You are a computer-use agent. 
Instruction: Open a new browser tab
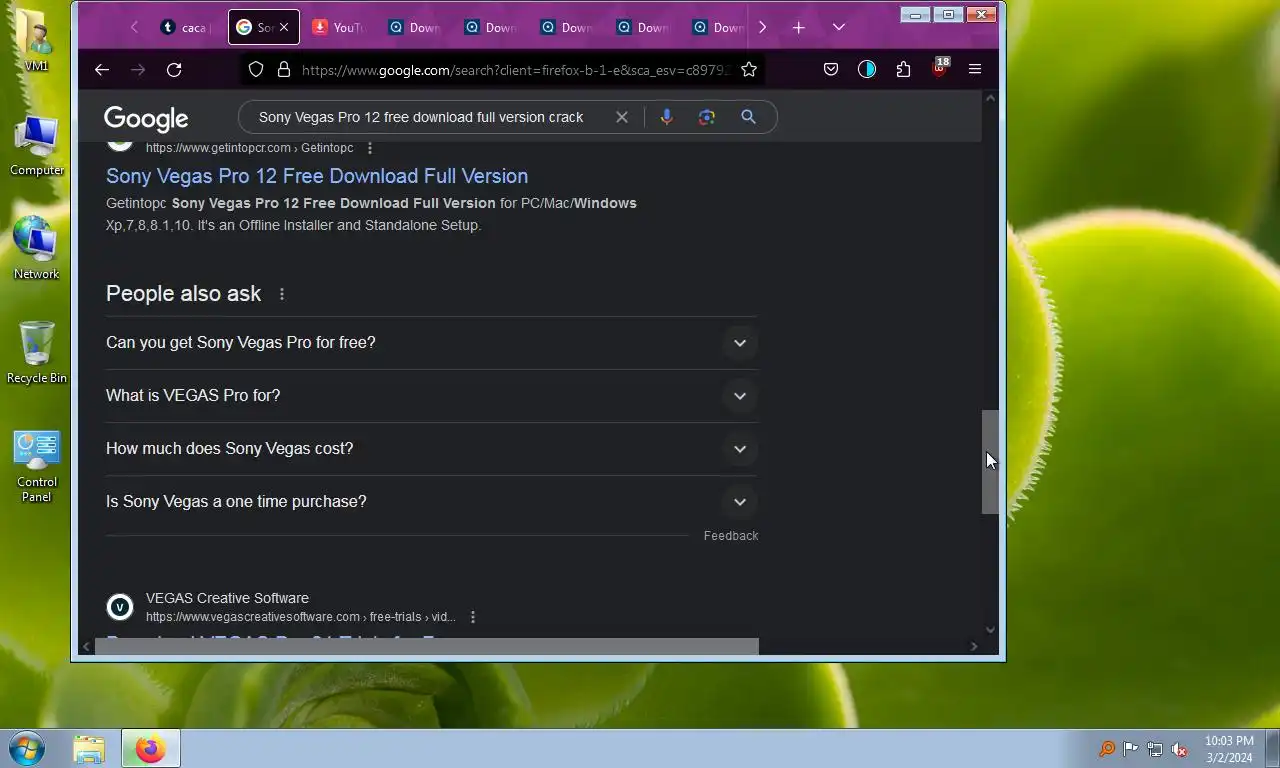click(x=798, y=28)
